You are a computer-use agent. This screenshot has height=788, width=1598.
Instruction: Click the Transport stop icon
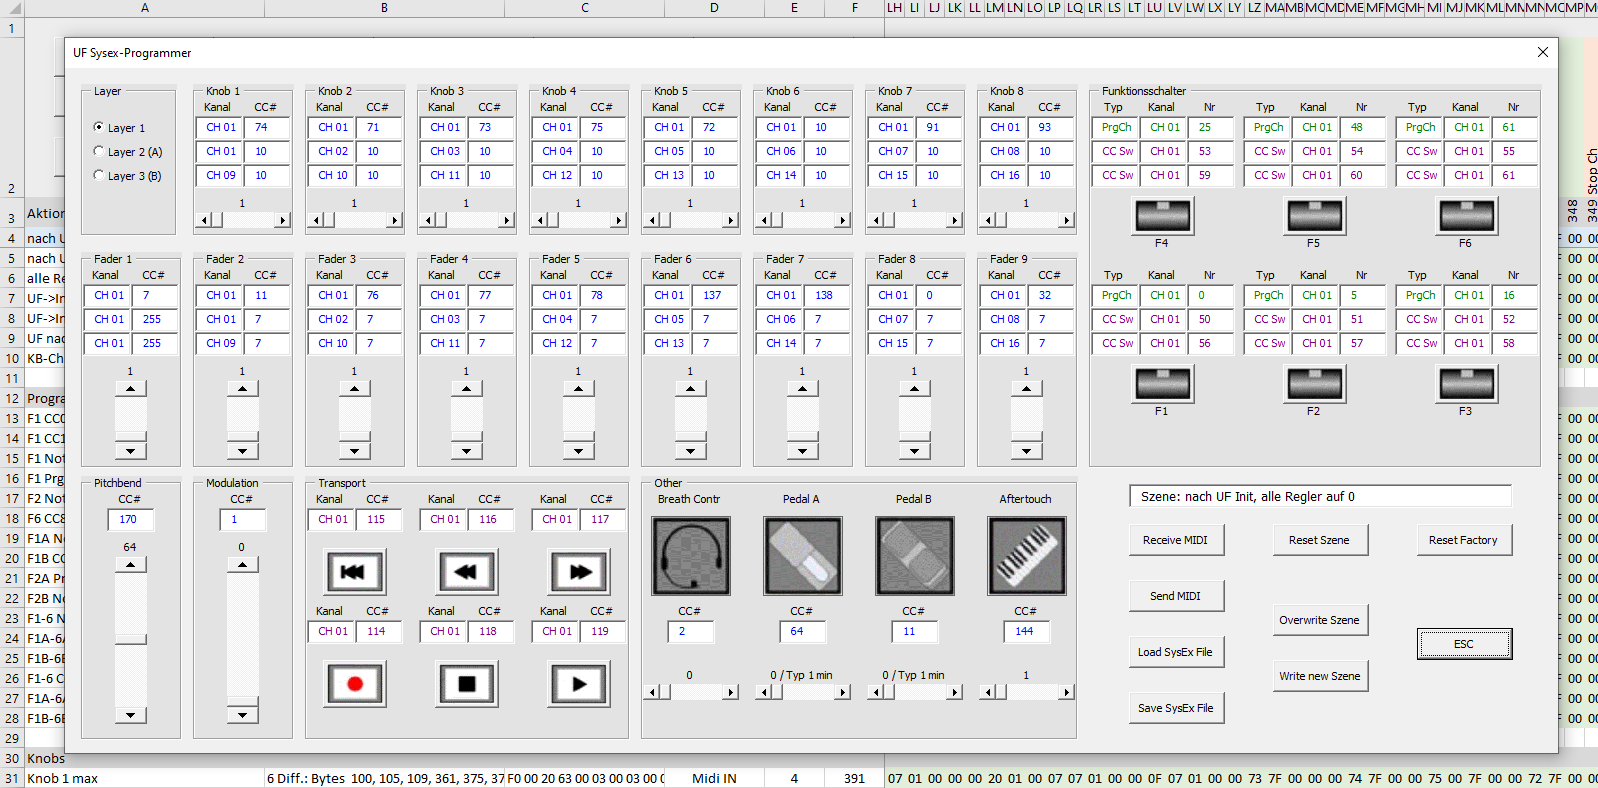pos(466,684)
